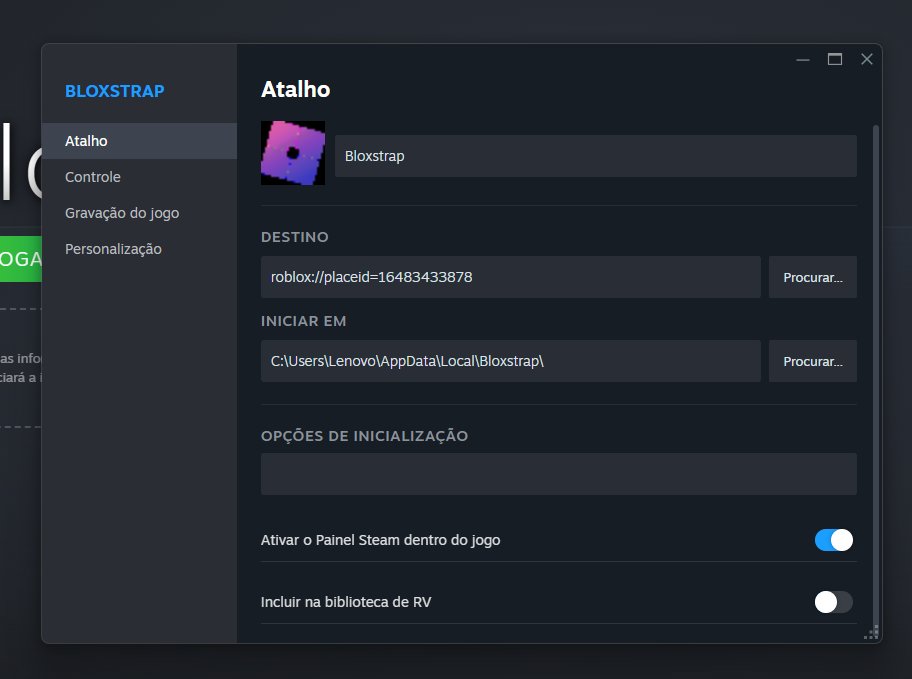Click the Atalho page heading
Viewport: 912px width, 679px height.
coord(295,90)
